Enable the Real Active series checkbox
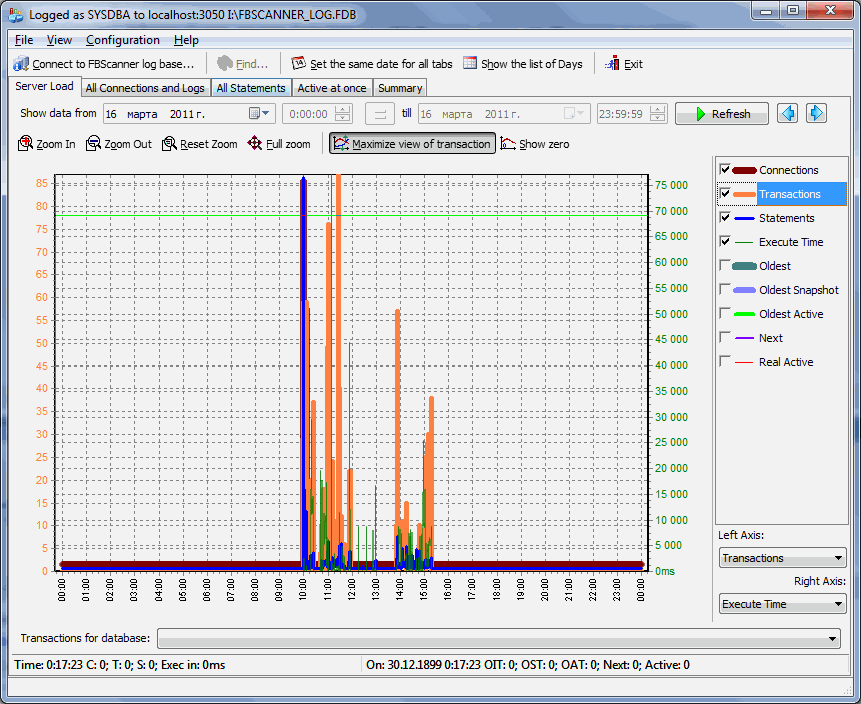Viewport: 861px width, 704px height. tap(725, 362)
